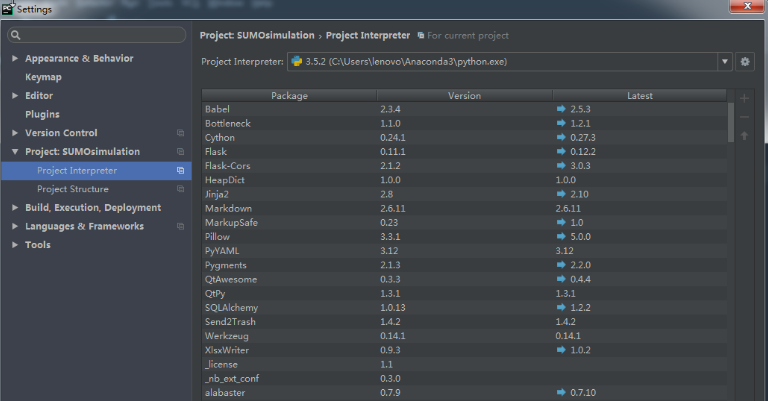Select the Pygments package row
Screen dimensions: 768x401
click(464, 265)
